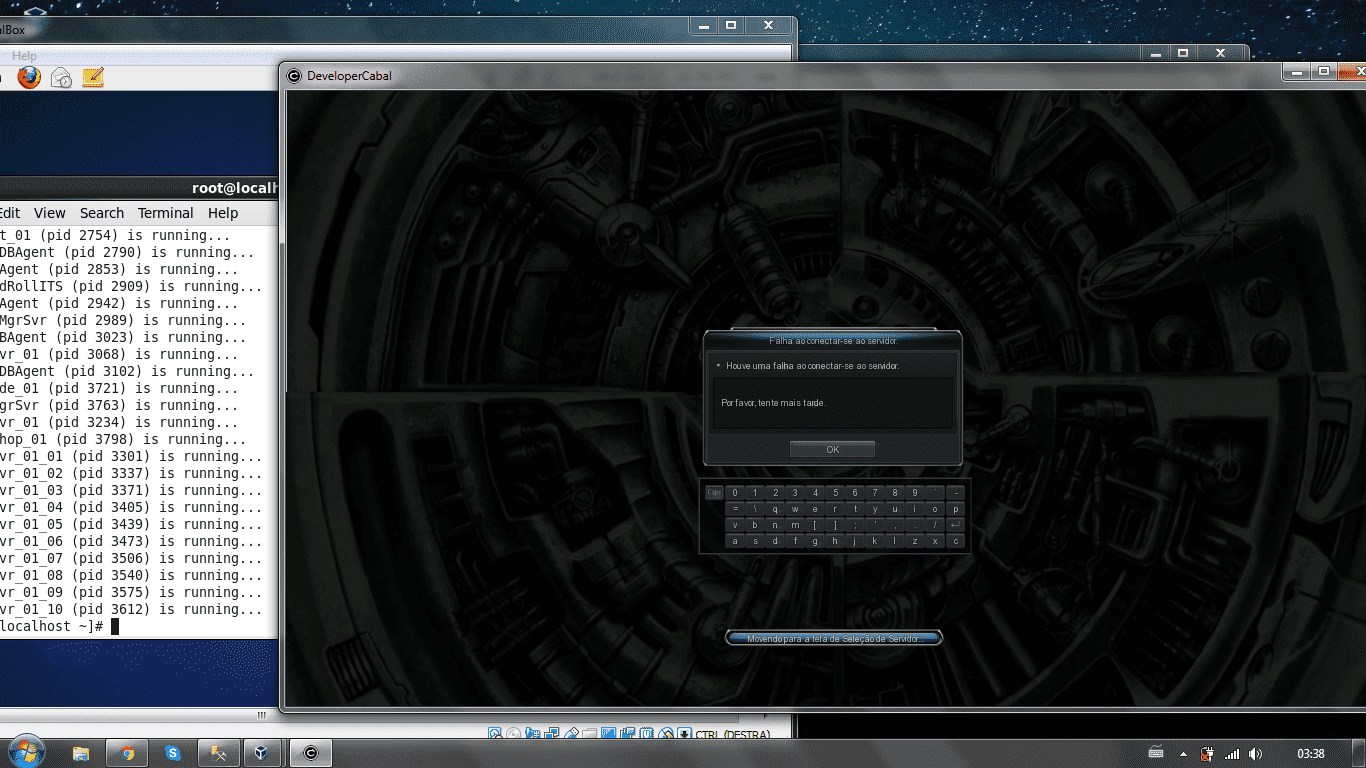Open the tools app on the taskbar
The width and height of the screenshot is (1366, 768).
[219, 753]
